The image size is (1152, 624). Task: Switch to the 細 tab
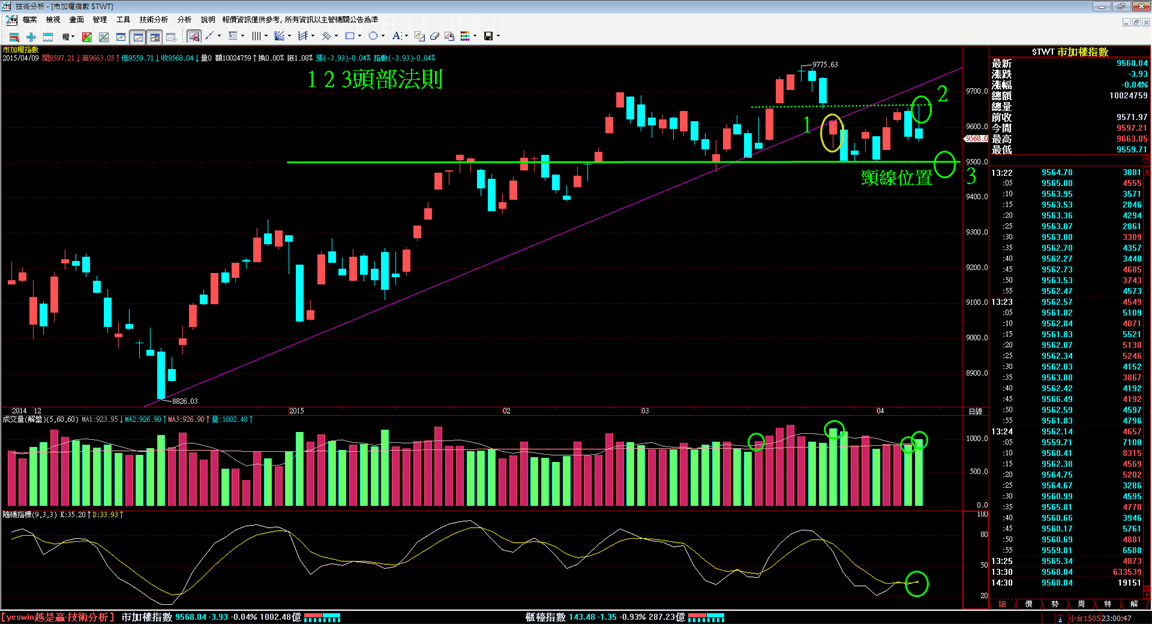[1001, 603]
